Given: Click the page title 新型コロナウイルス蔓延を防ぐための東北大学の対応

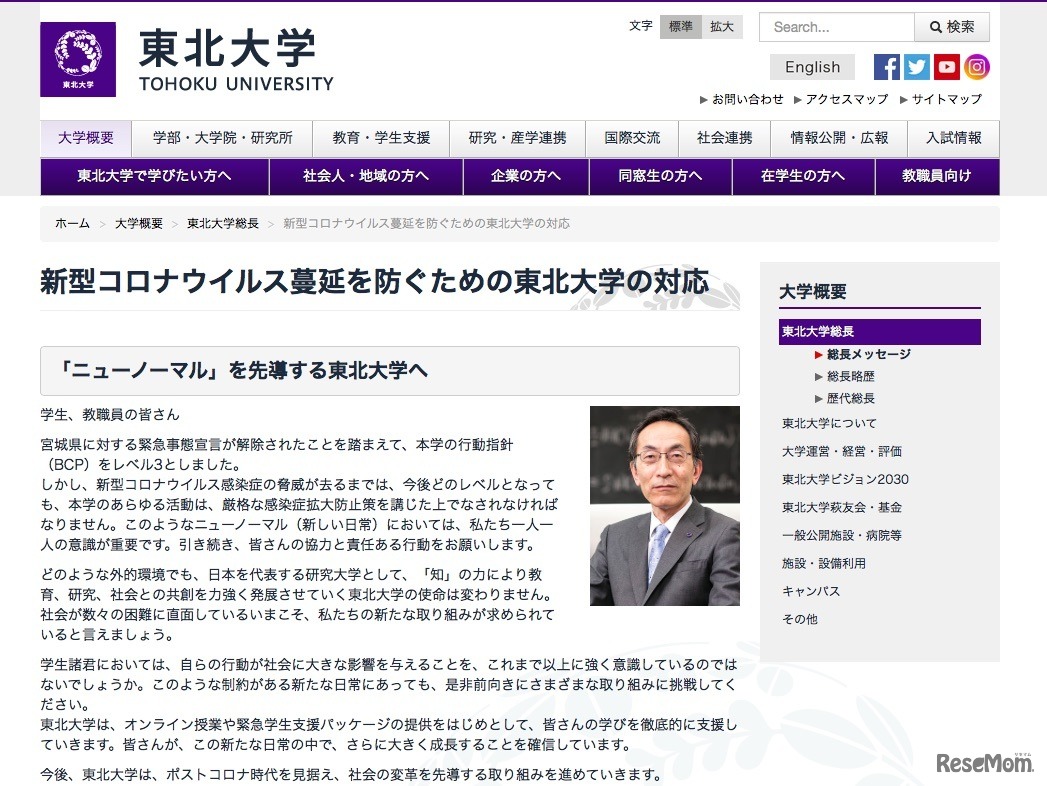Looking at the screenshot, I should click(374, 282).
